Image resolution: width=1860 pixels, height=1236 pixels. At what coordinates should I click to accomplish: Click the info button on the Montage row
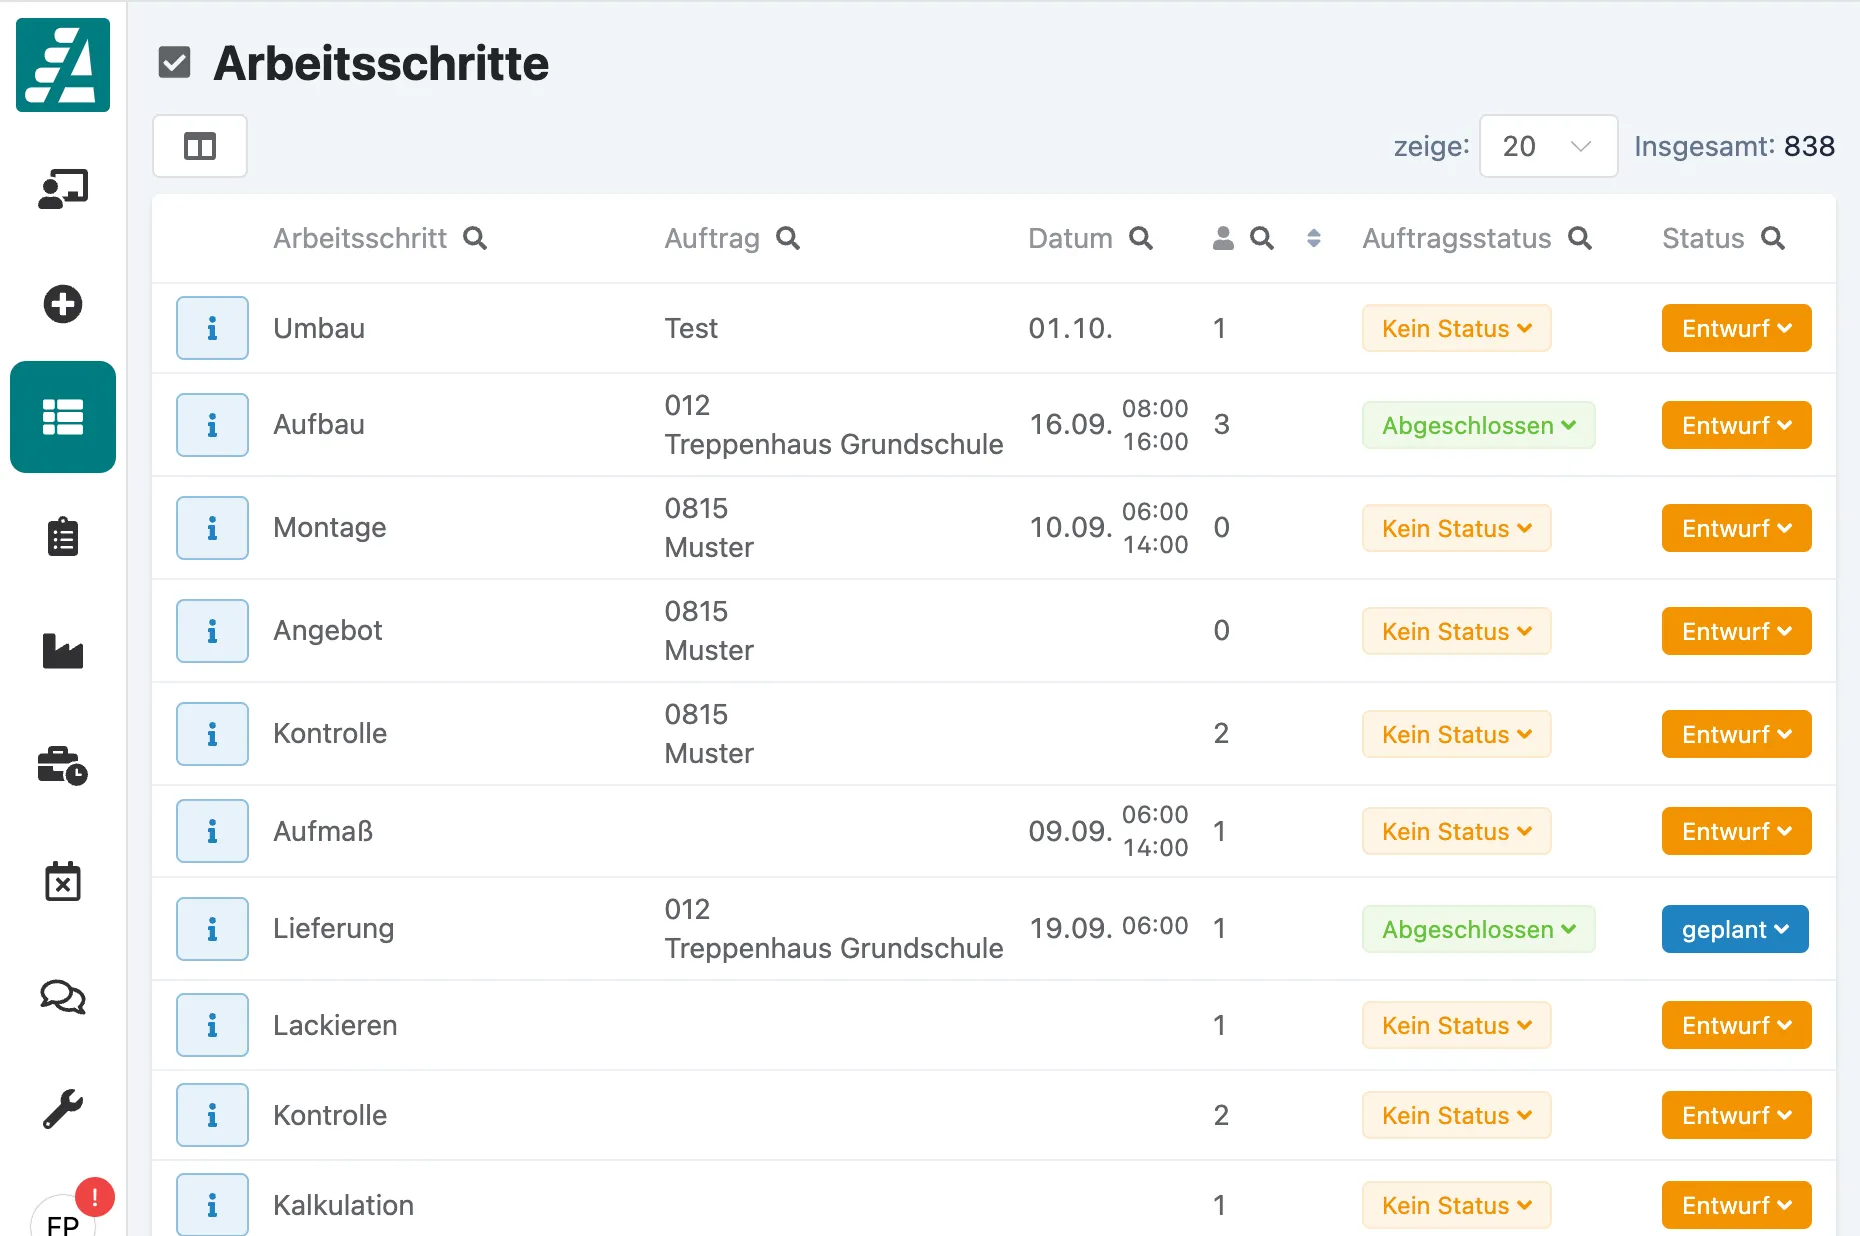click(x=212, y=528)
